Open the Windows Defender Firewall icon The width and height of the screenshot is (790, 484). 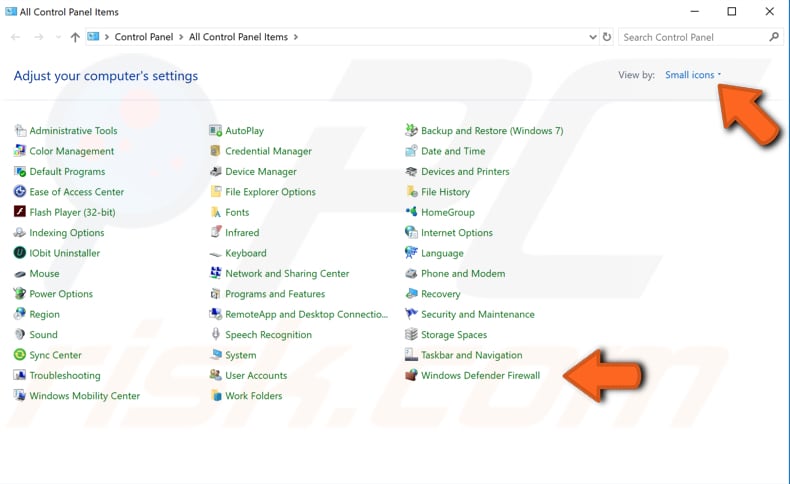coord(411,375)
